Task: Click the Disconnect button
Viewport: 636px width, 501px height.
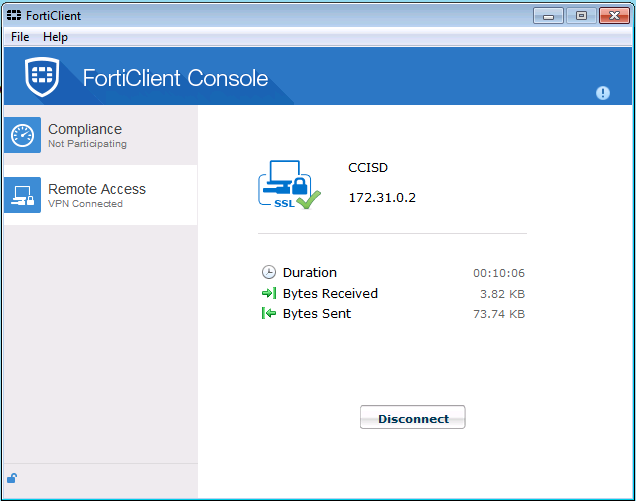Action: tap(413, 417)
